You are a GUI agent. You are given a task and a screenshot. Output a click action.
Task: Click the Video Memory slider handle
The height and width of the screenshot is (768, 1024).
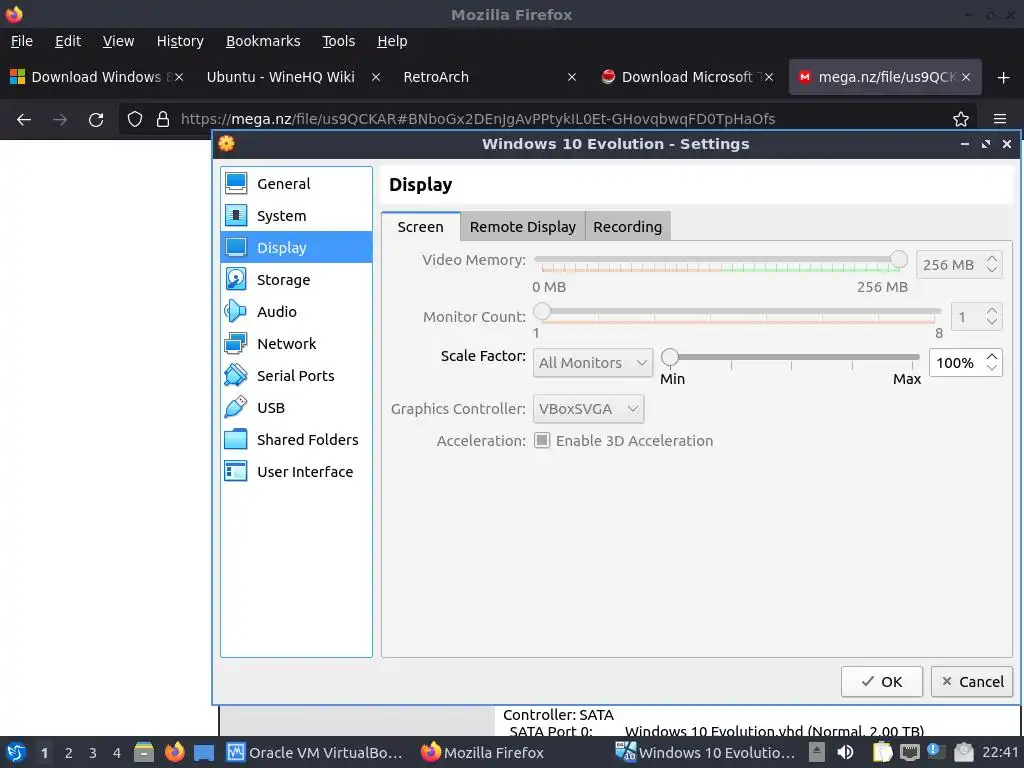(899, 259)
